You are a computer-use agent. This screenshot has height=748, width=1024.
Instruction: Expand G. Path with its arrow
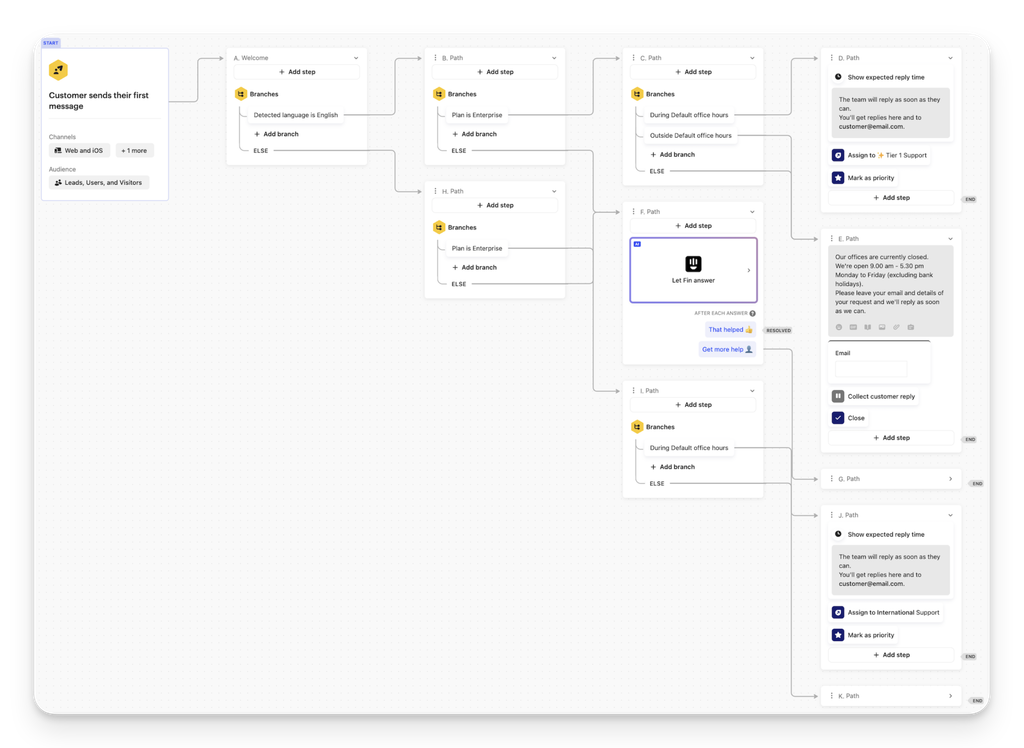(x=950, y=479)
